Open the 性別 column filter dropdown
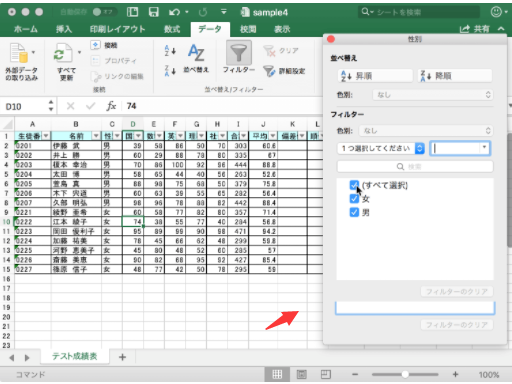The width and height of the screenshot is (512, 384). tap(117, 136)
